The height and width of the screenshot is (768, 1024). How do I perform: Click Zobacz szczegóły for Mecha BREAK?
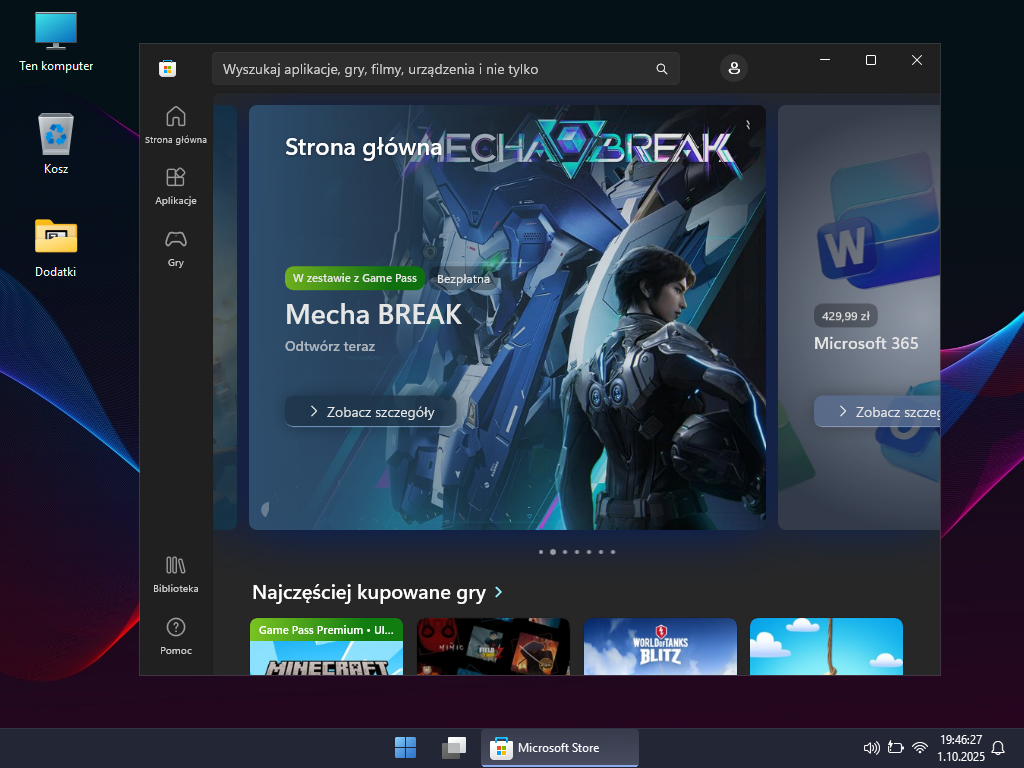click(x=371, y=411)
